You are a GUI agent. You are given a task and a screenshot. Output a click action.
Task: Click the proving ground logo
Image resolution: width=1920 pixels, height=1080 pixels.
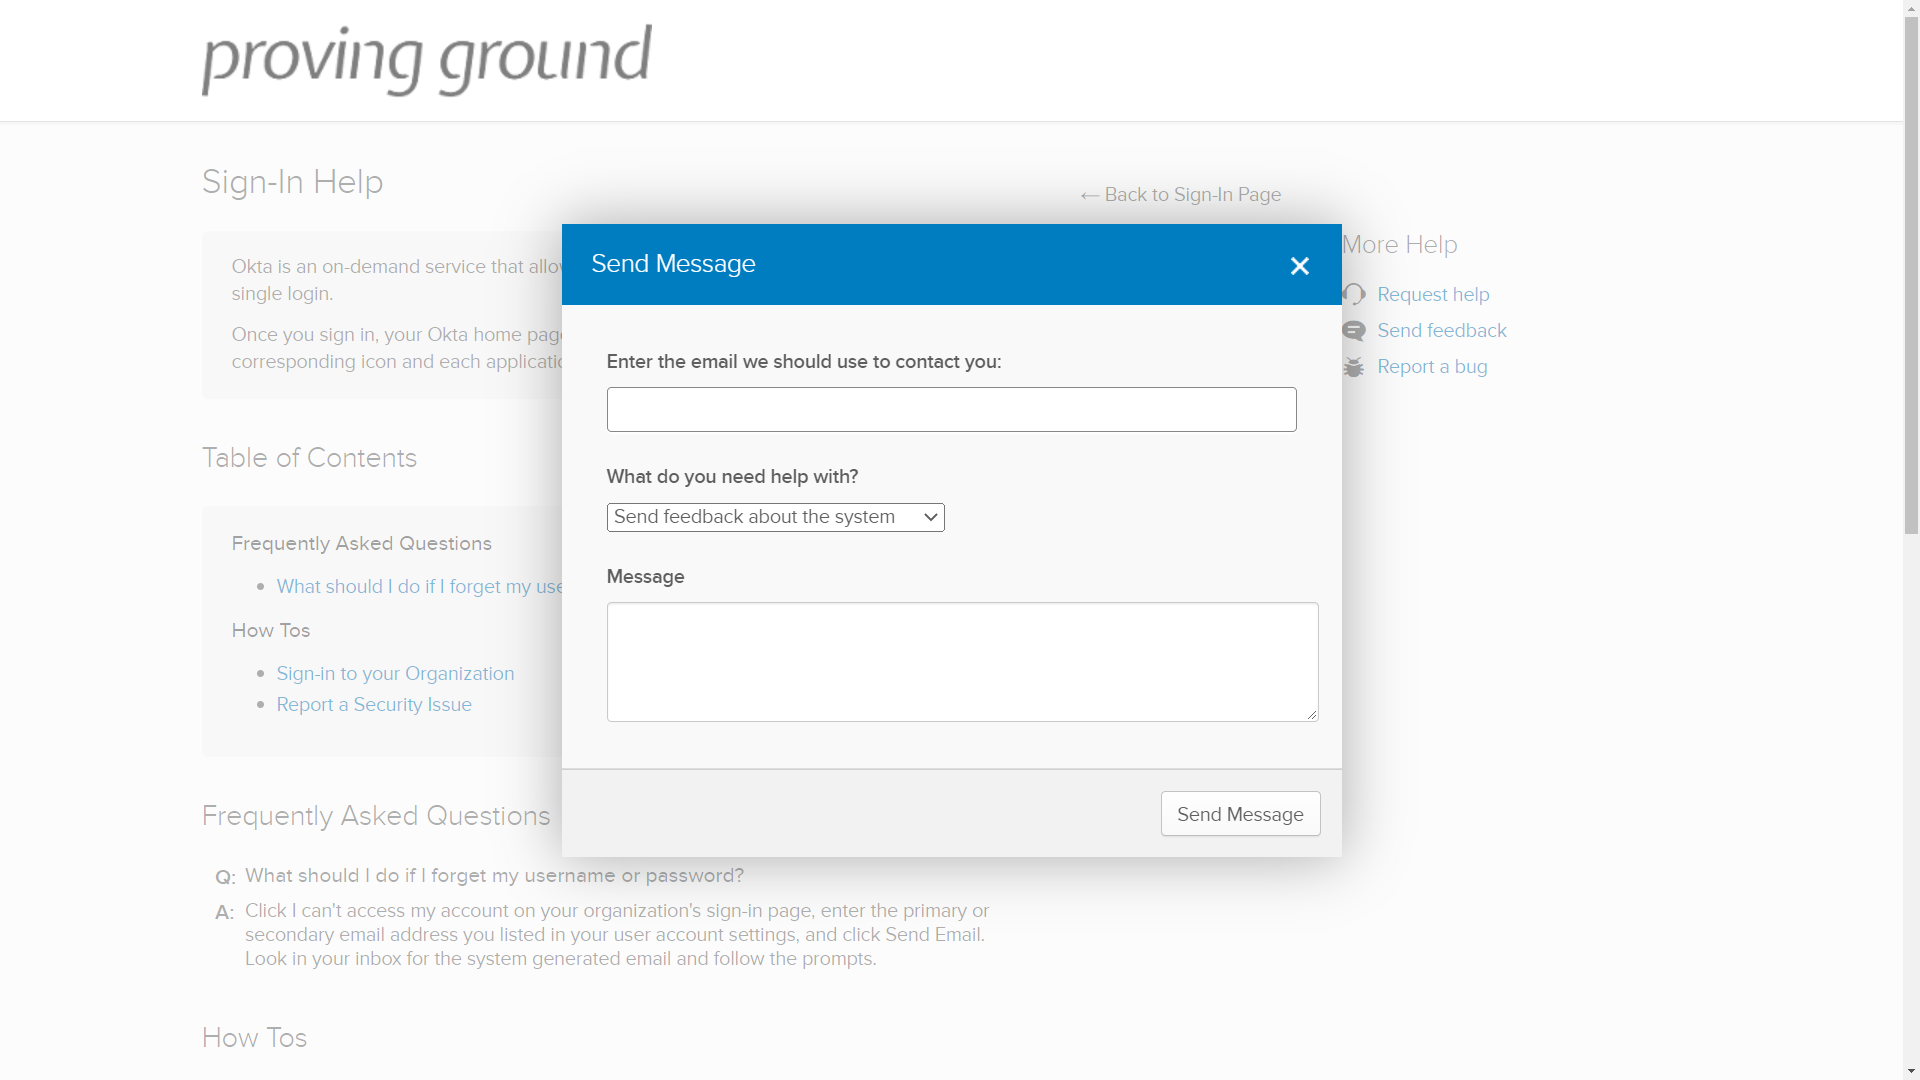[427, 60]
